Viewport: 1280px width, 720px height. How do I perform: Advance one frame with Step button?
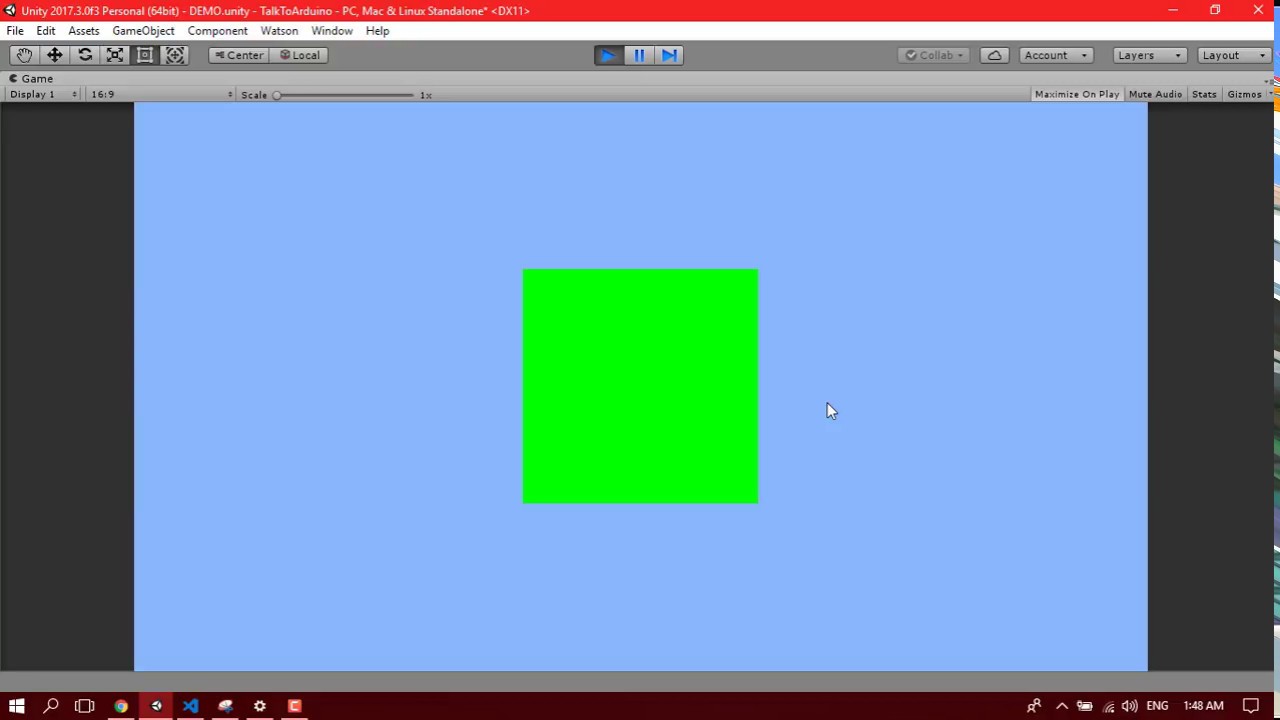point(669,55)
